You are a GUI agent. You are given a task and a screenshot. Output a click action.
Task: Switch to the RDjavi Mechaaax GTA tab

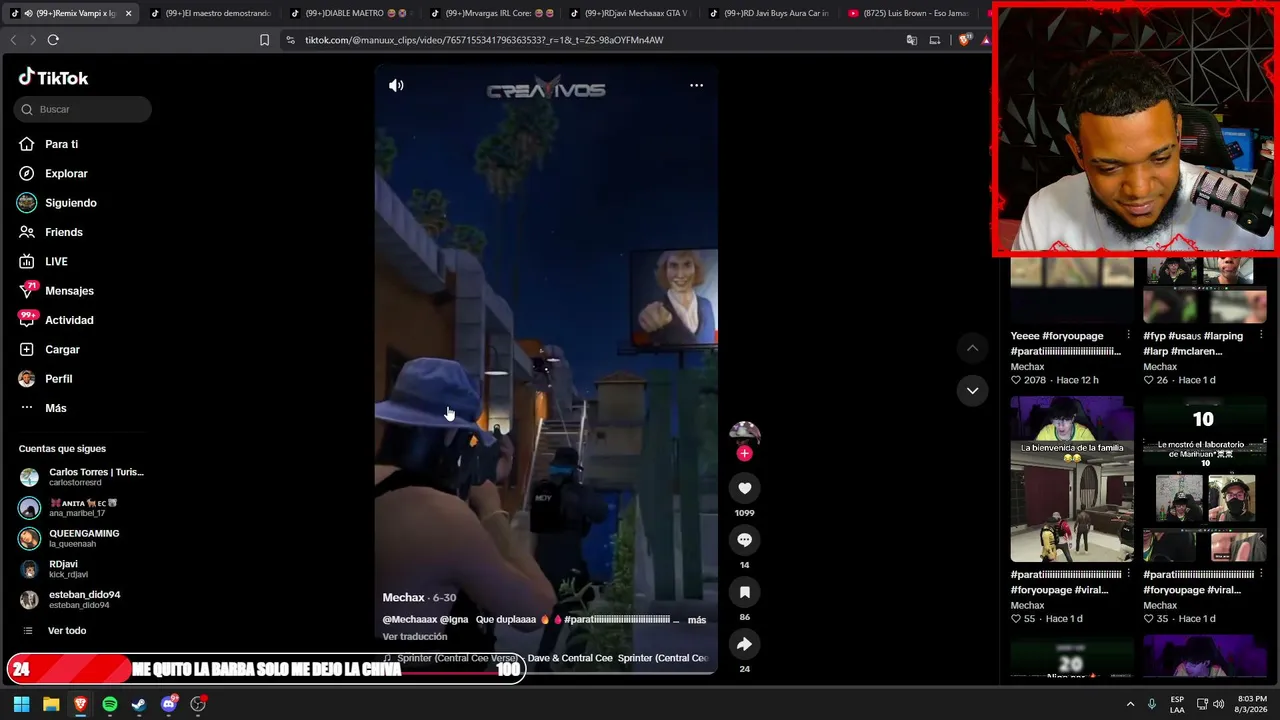(630, 13)
